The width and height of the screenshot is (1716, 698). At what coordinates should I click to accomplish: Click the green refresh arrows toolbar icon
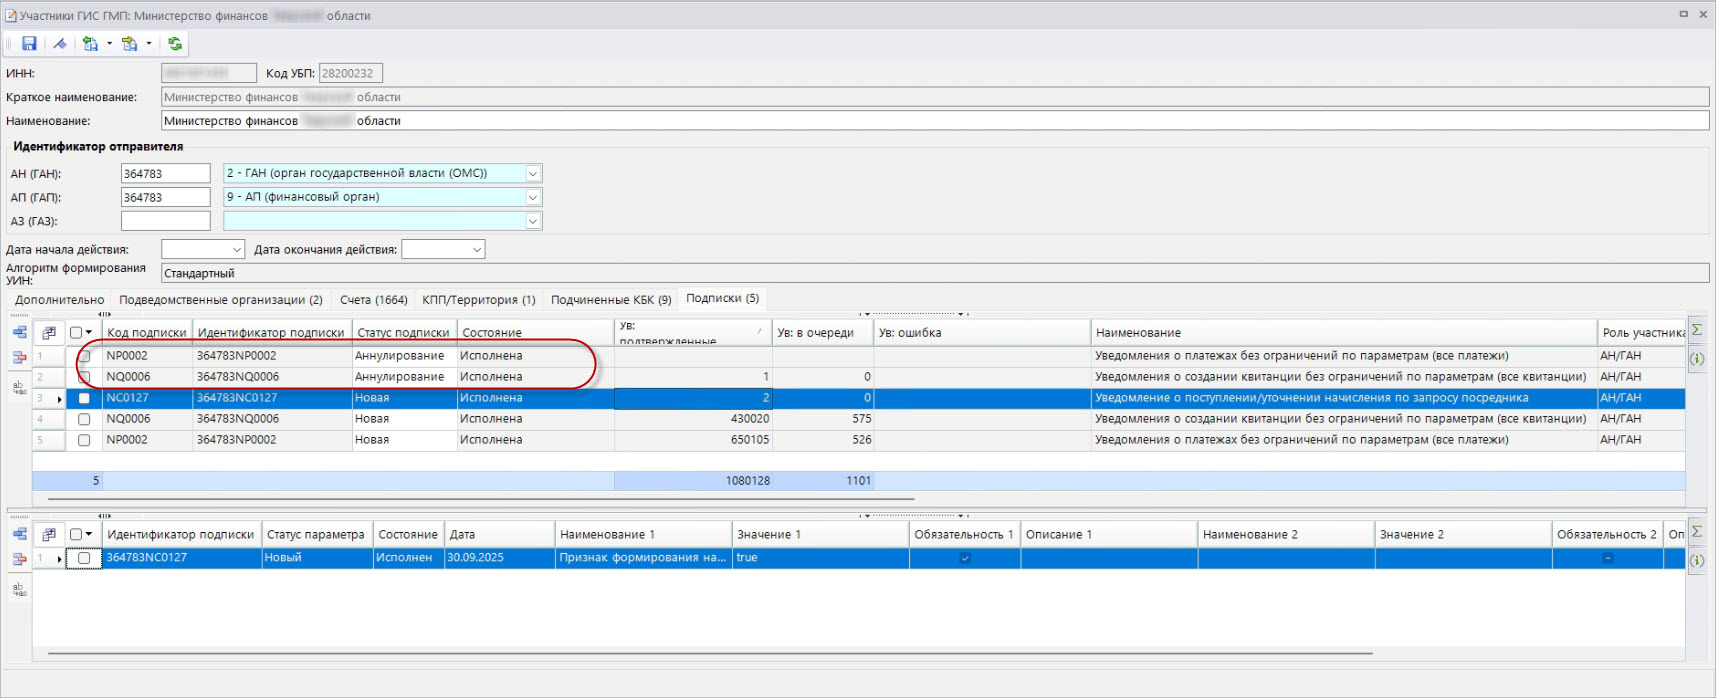[x=175, y=44]
